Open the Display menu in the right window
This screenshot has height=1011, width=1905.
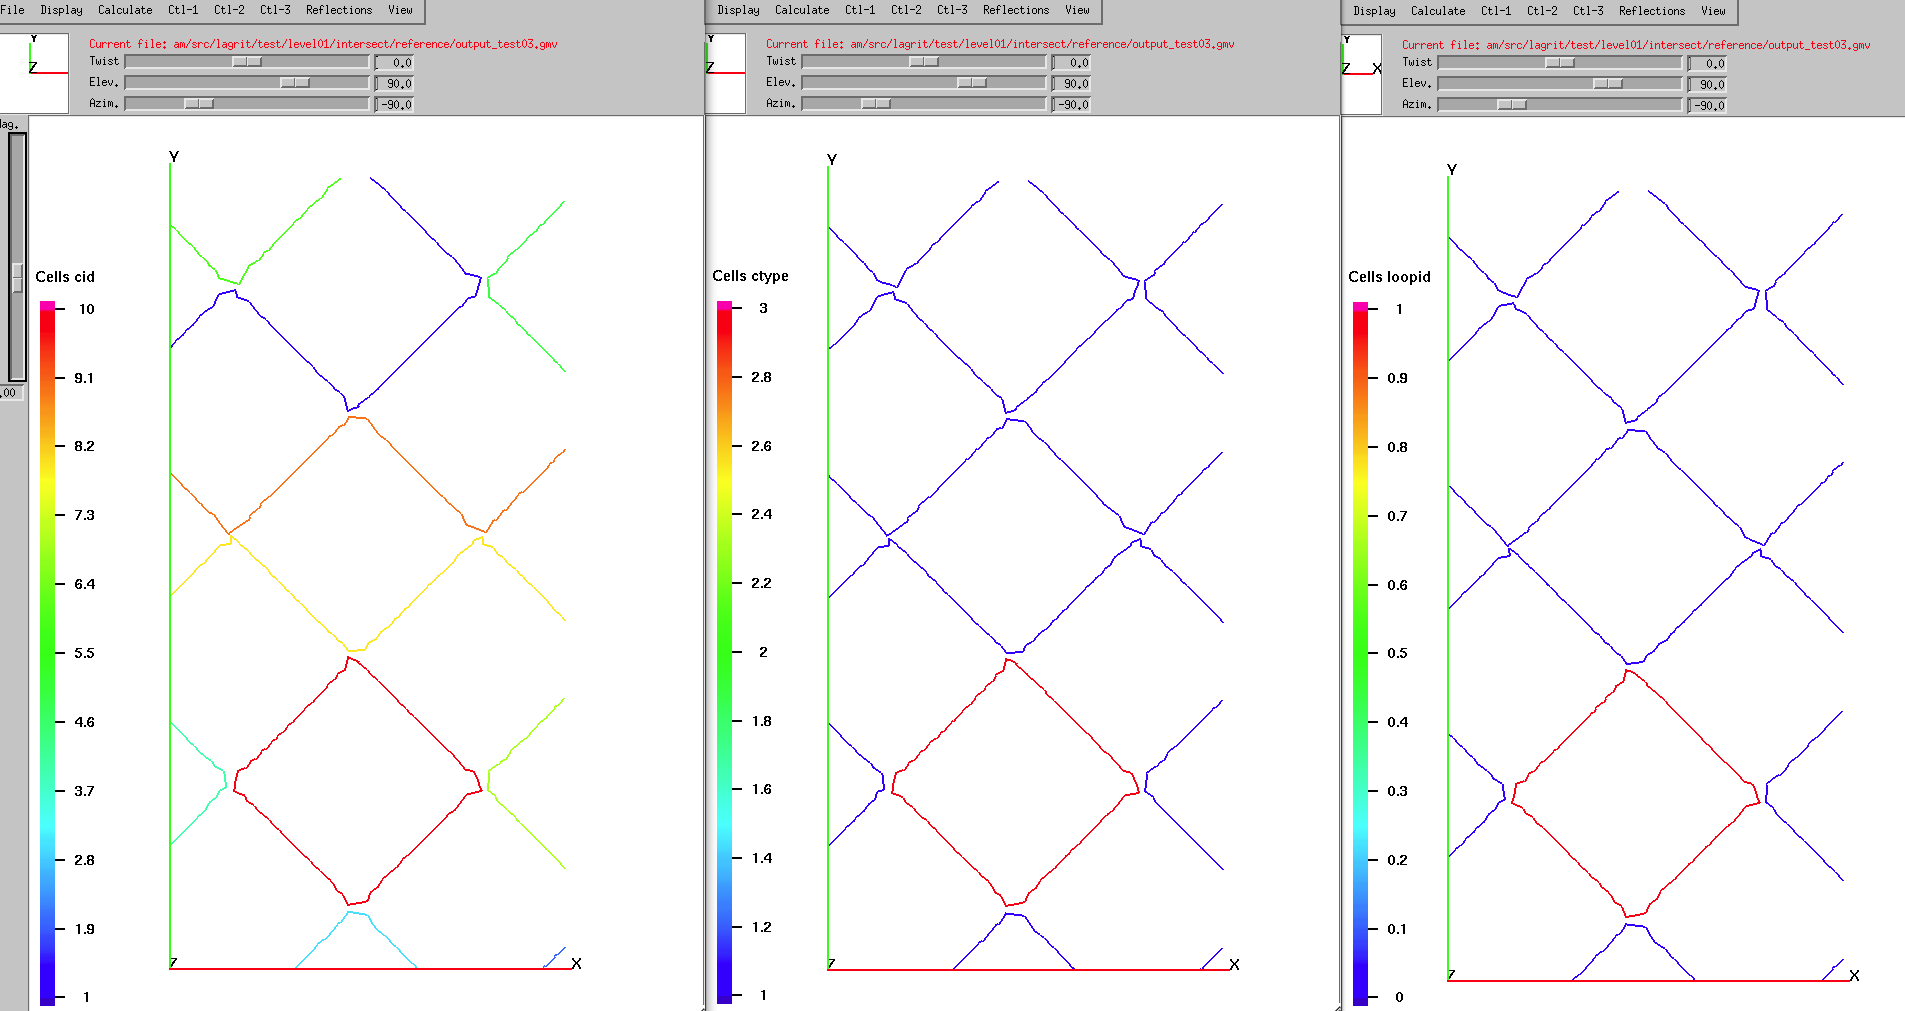(x=1373, y=11)
